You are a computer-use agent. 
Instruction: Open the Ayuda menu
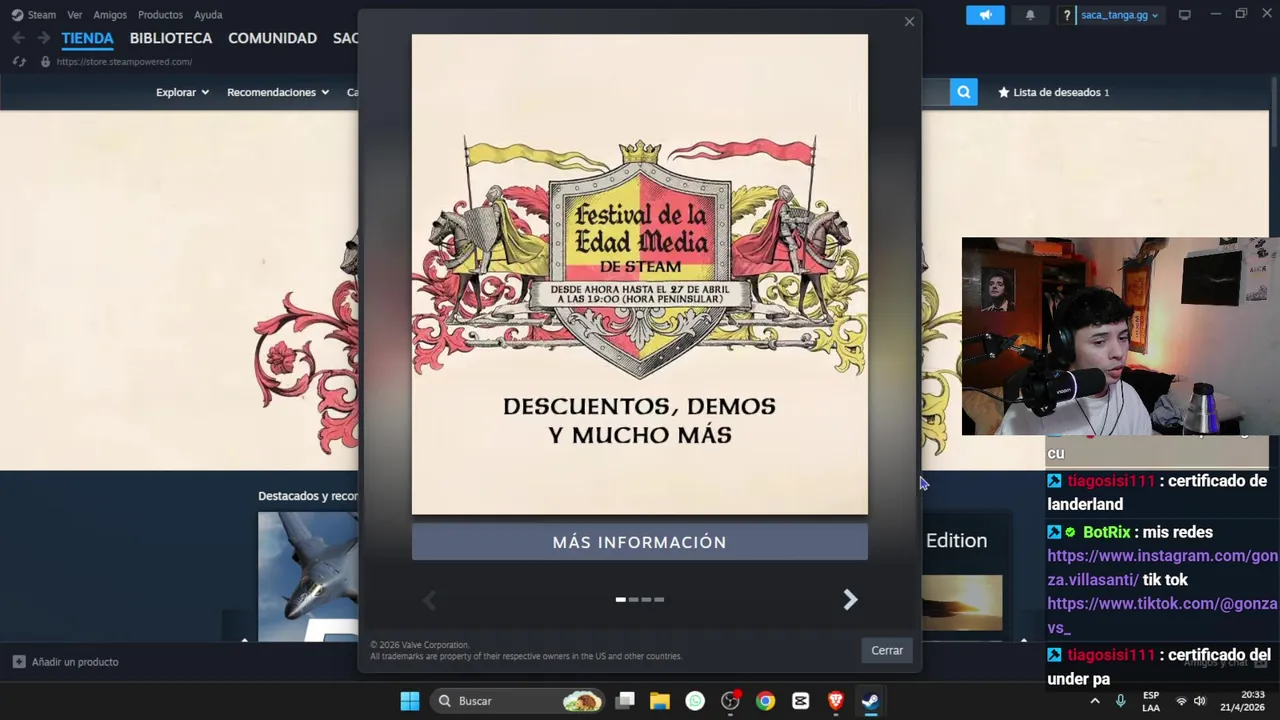(208, 15)
